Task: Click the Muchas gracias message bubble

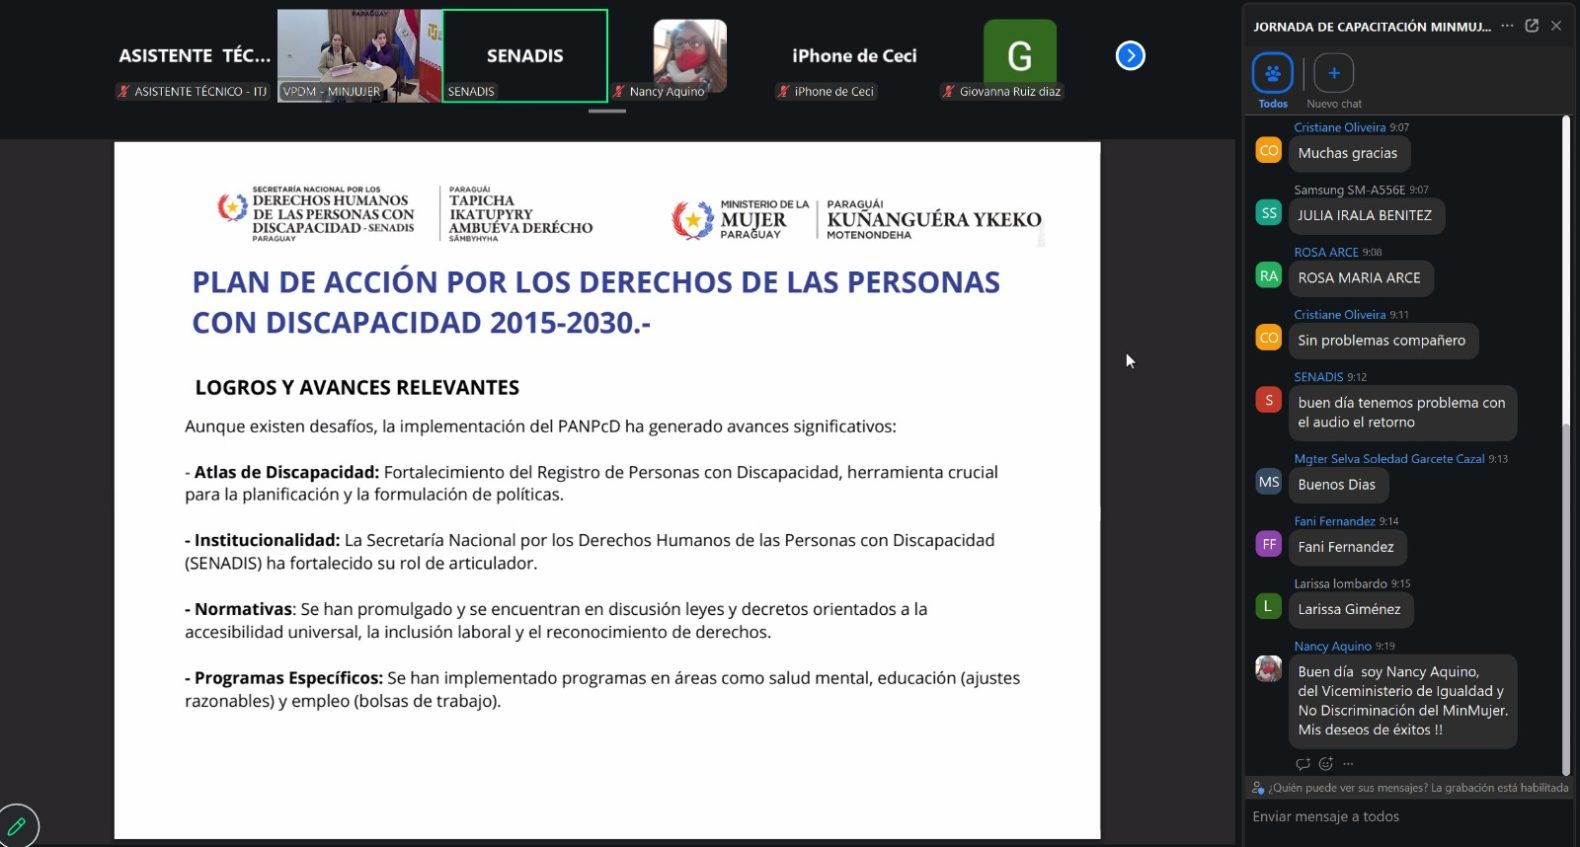Action: (x=1349, y=153)
